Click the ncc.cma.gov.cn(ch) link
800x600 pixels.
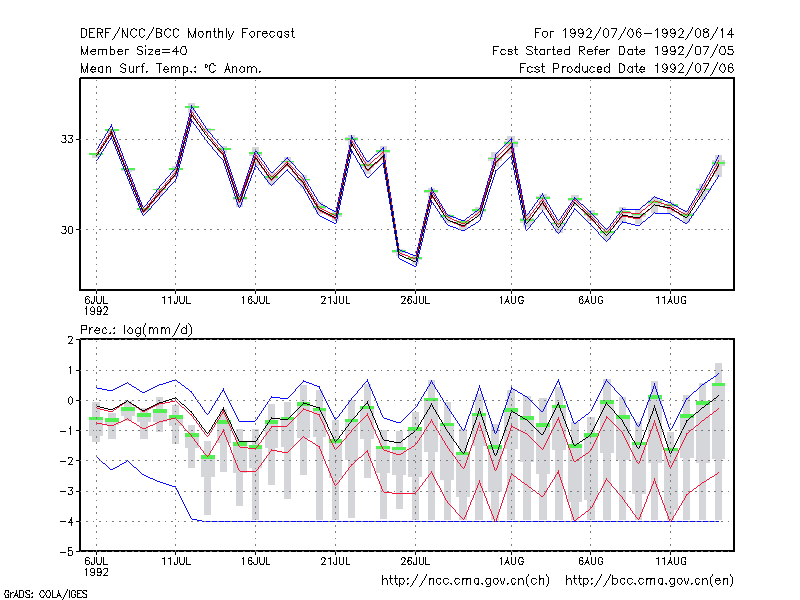pos(465,581)
